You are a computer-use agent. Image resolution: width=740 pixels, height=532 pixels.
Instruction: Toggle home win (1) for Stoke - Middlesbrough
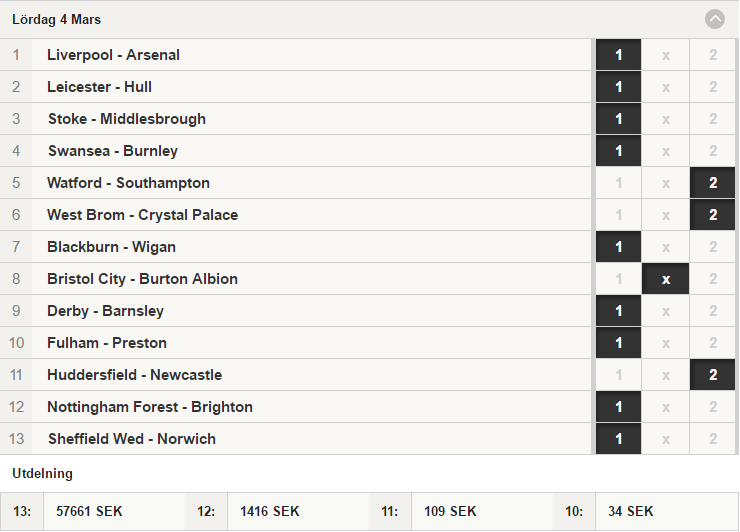[x=618, y=119]
